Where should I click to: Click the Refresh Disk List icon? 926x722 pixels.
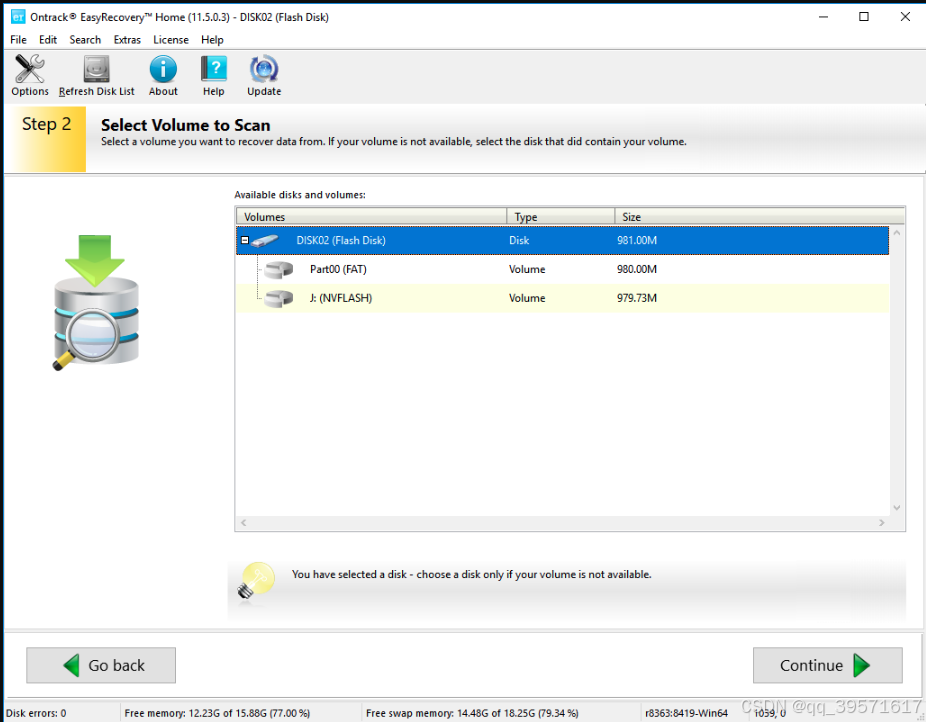[x=96, y=69]
